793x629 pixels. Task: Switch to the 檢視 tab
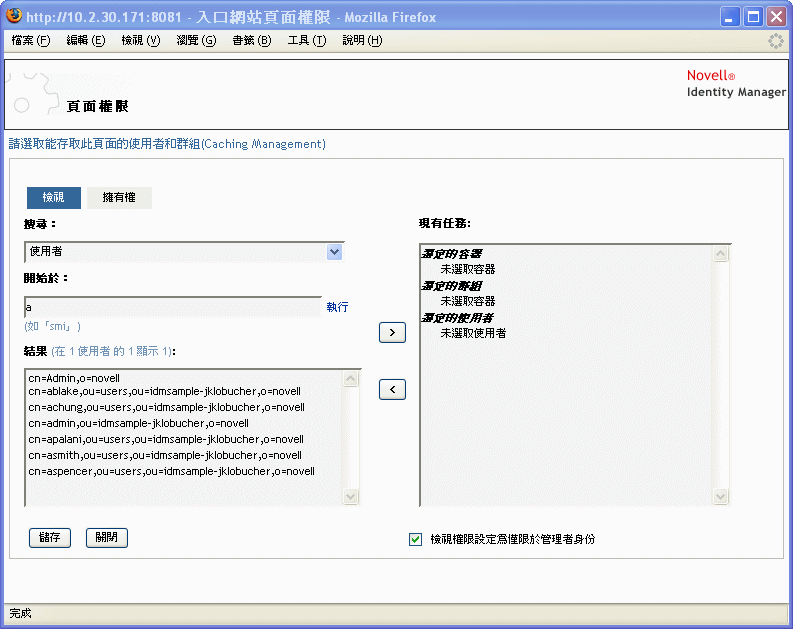tap(54, 198)
